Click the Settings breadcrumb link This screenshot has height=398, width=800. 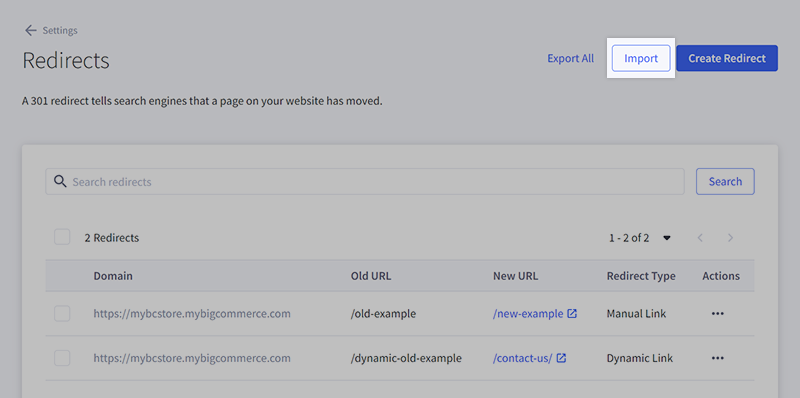tap(60, 31)
